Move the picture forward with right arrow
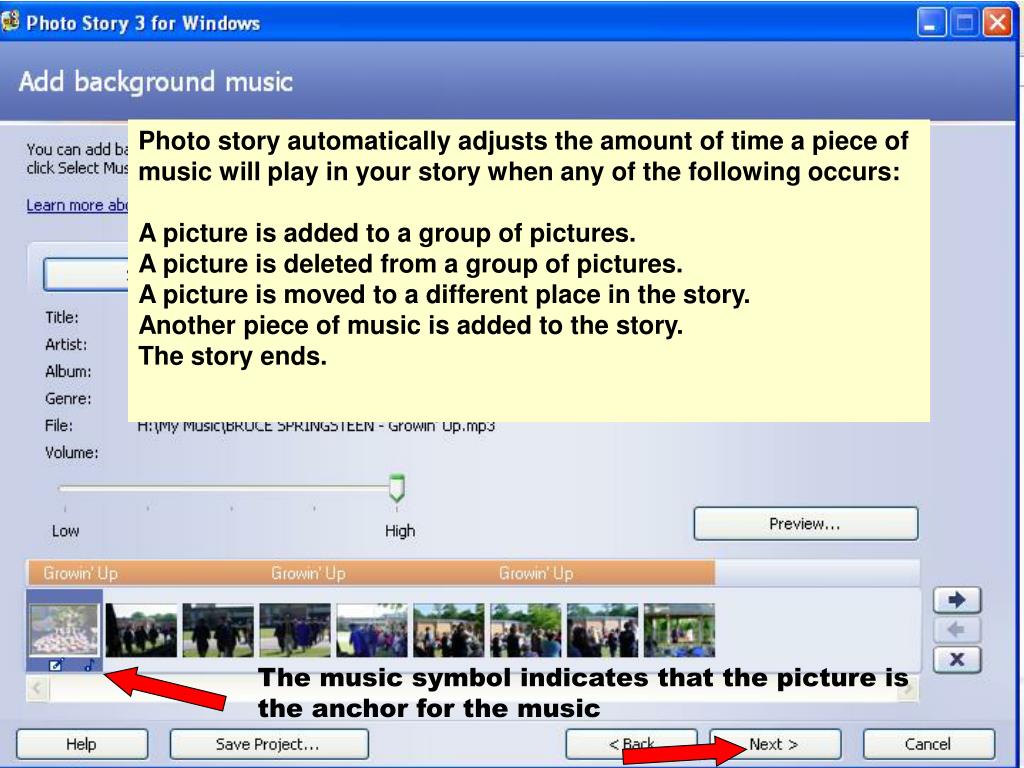Screen dimensions: 1024x768 (x=957, y=600)
